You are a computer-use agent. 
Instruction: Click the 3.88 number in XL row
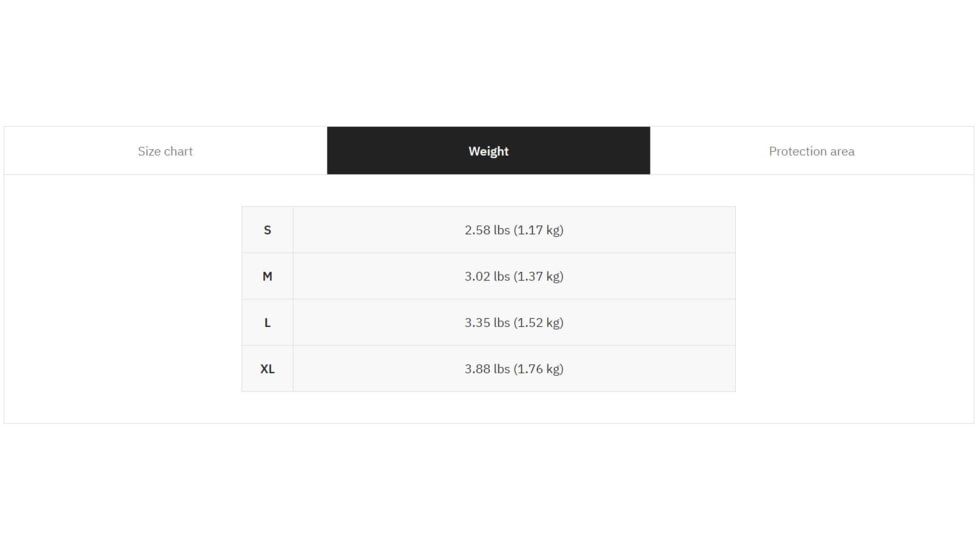pyautogui.click(x=477, y=368)
